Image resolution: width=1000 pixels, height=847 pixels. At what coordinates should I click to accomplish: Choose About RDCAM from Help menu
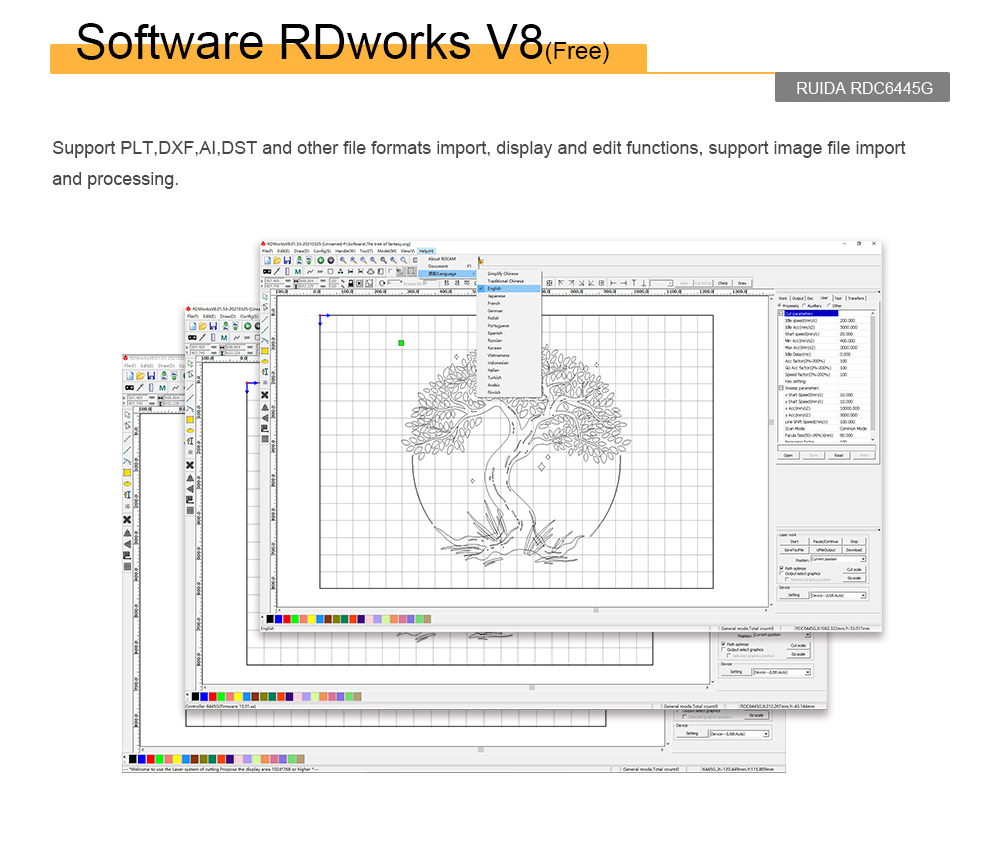click(442, 259)
